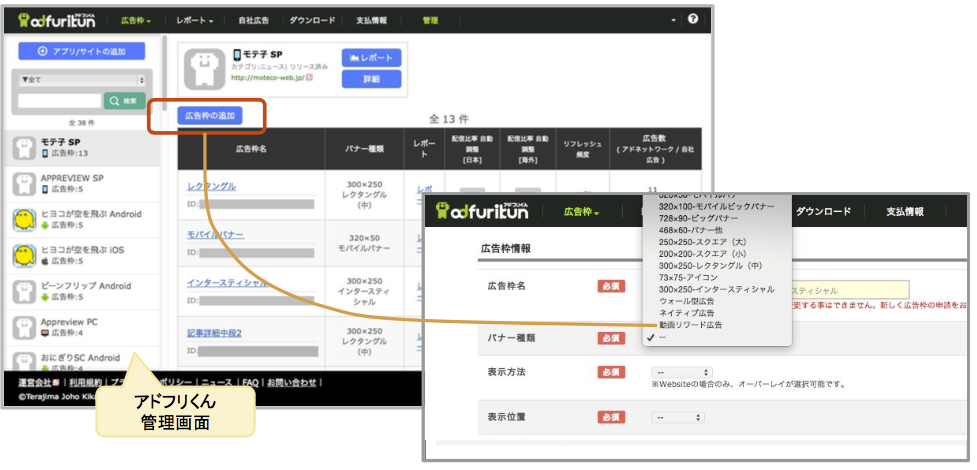Click the モテ子 SP app icon in sidebar
Screen dimensions: 977x470
(25, 148)
